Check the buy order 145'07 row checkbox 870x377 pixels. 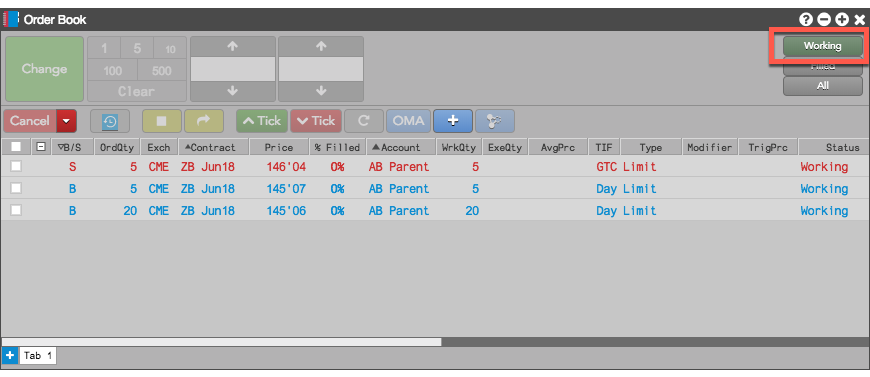click(x=16, y=188)
